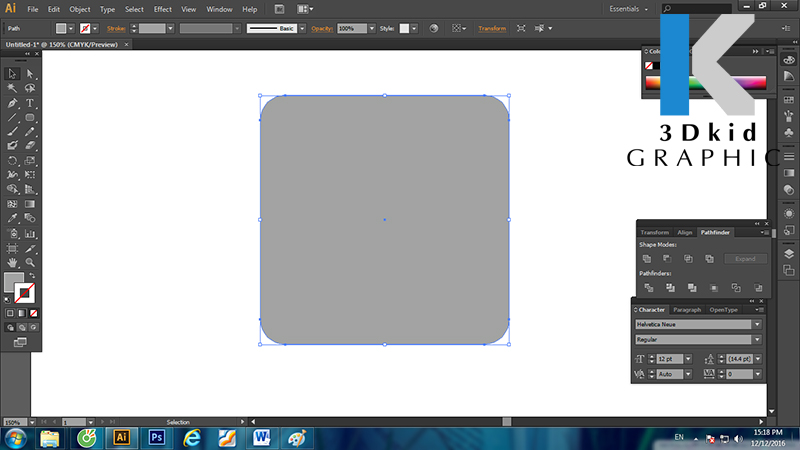800x450 pixels.
Task: Expand the stroke weight dropdown
Action: point(170,29)
